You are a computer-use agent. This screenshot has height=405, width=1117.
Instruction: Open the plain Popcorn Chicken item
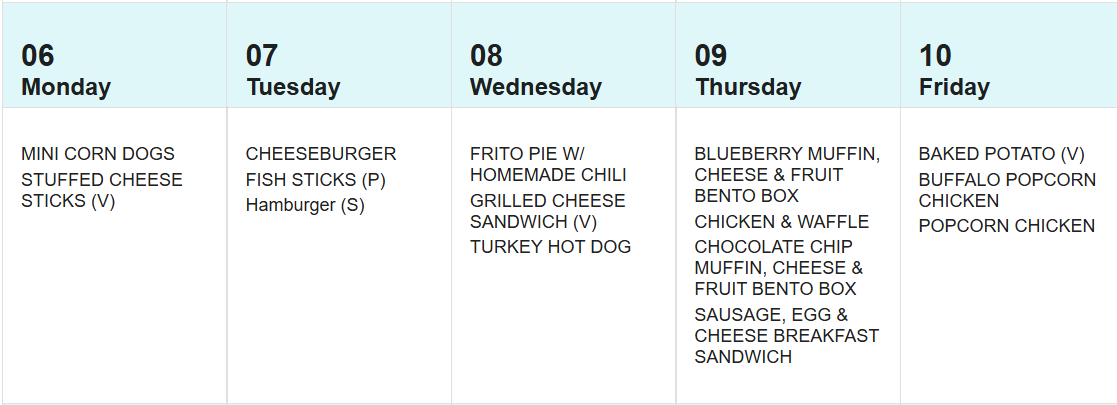[1006, 226]
